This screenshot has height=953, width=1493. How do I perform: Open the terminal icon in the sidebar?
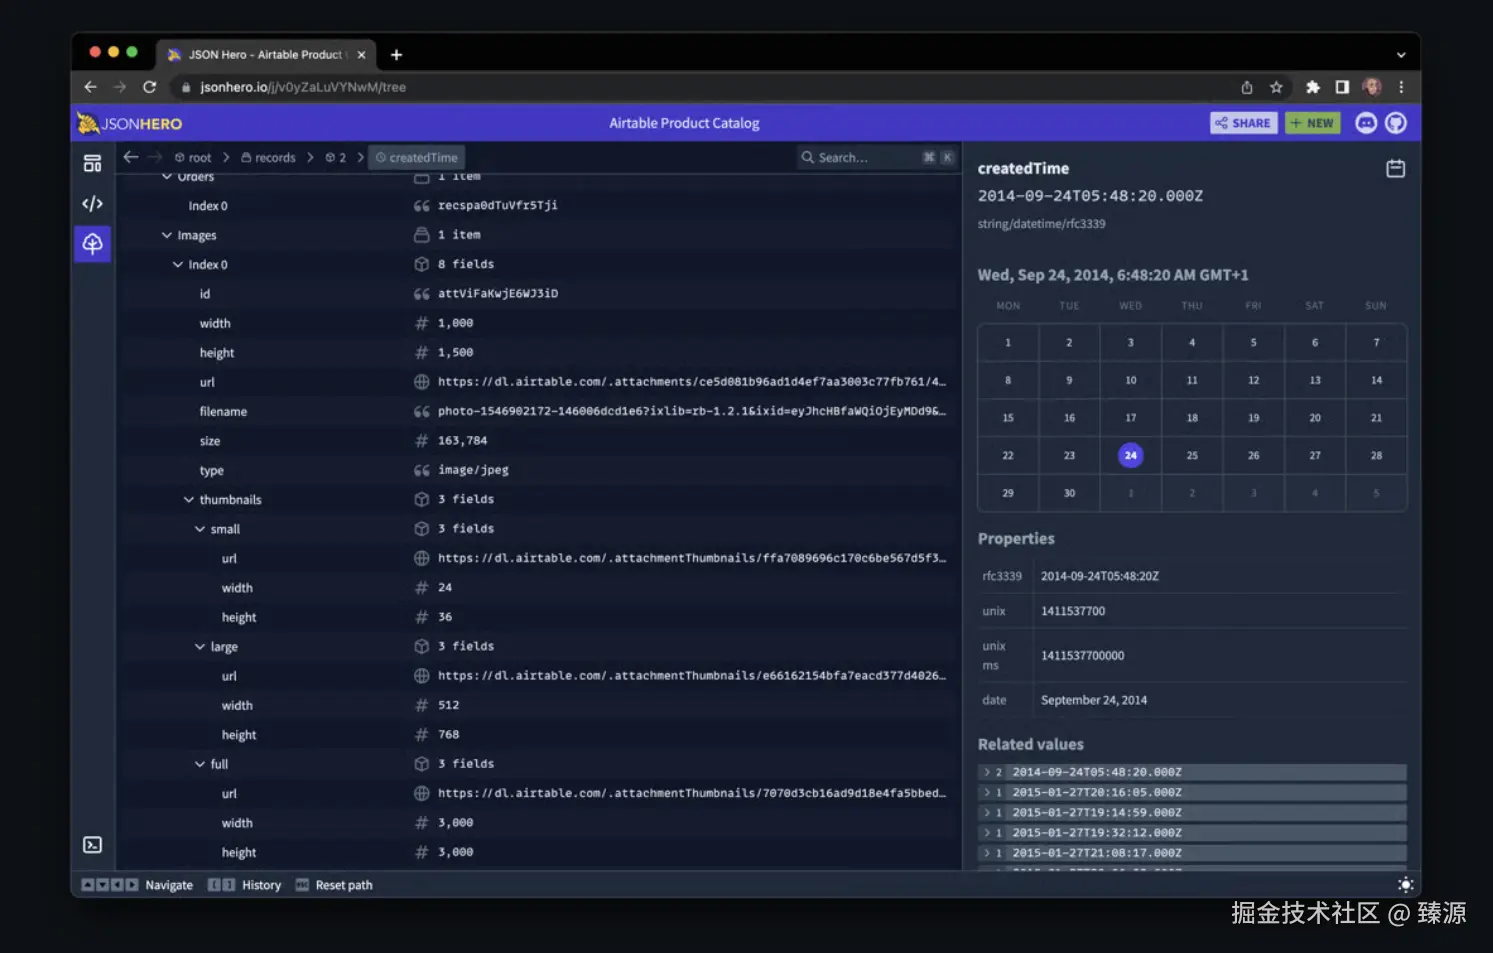tap(92, 845)
